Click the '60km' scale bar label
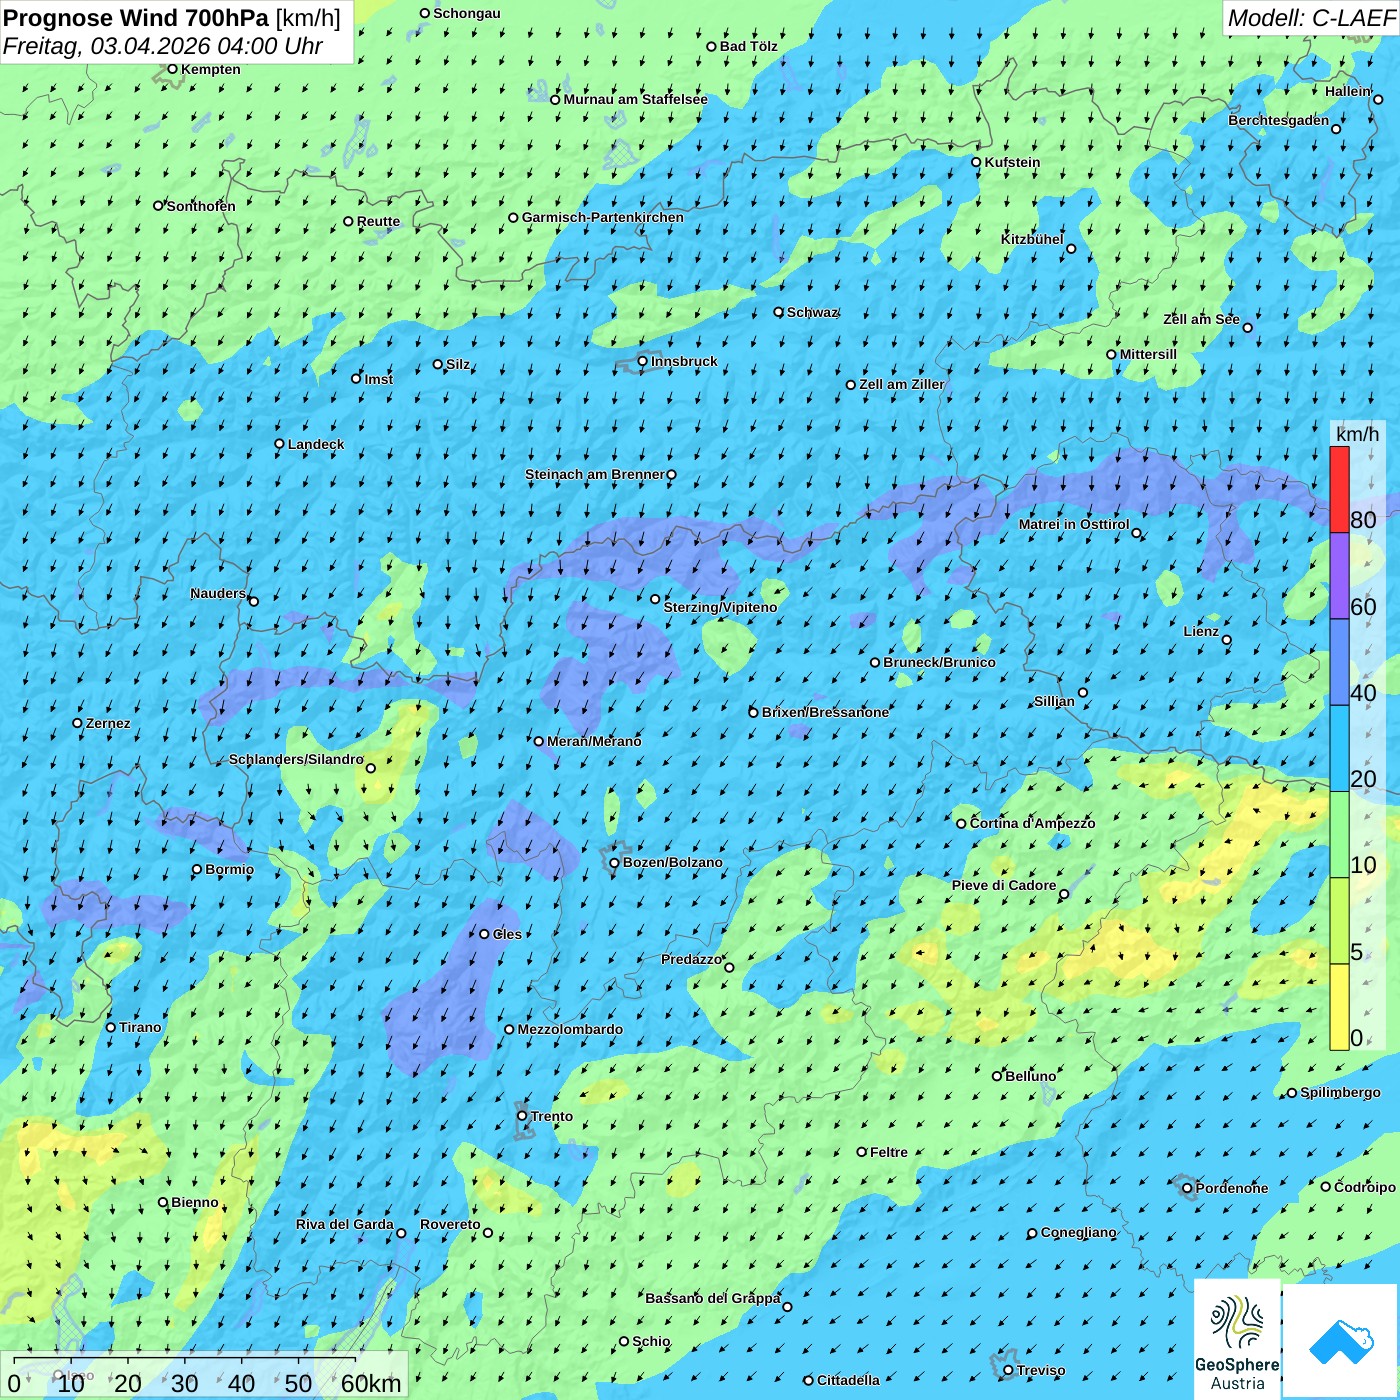1400x1400 pixels. 371,1383
